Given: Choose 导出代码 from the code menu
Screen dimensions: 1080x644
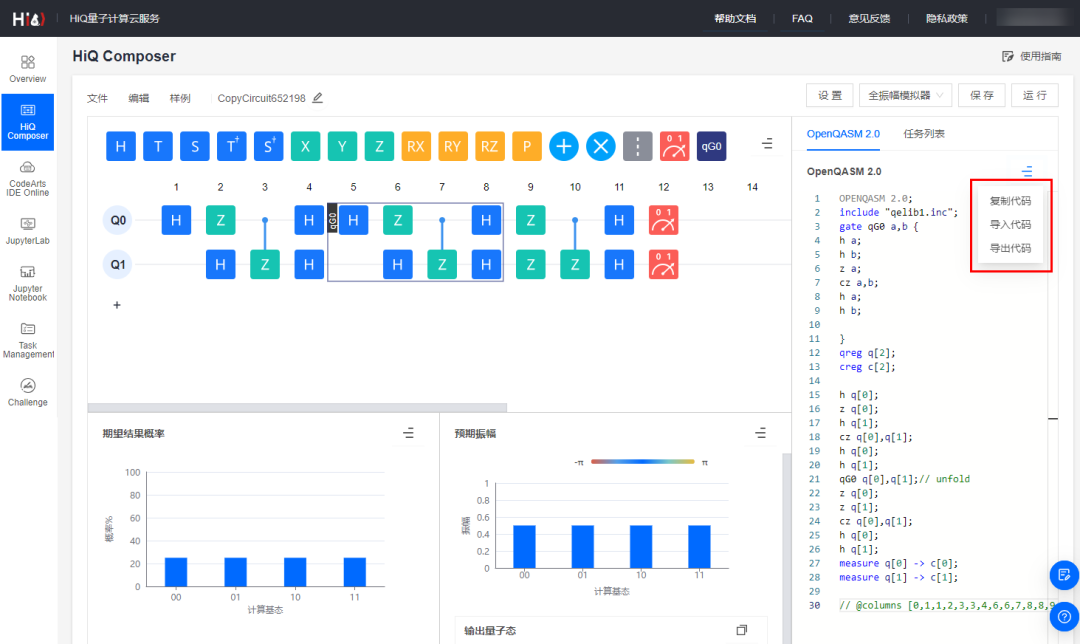Looking at the screenshot, I should pyautogui.click(x=1010, y=248).
